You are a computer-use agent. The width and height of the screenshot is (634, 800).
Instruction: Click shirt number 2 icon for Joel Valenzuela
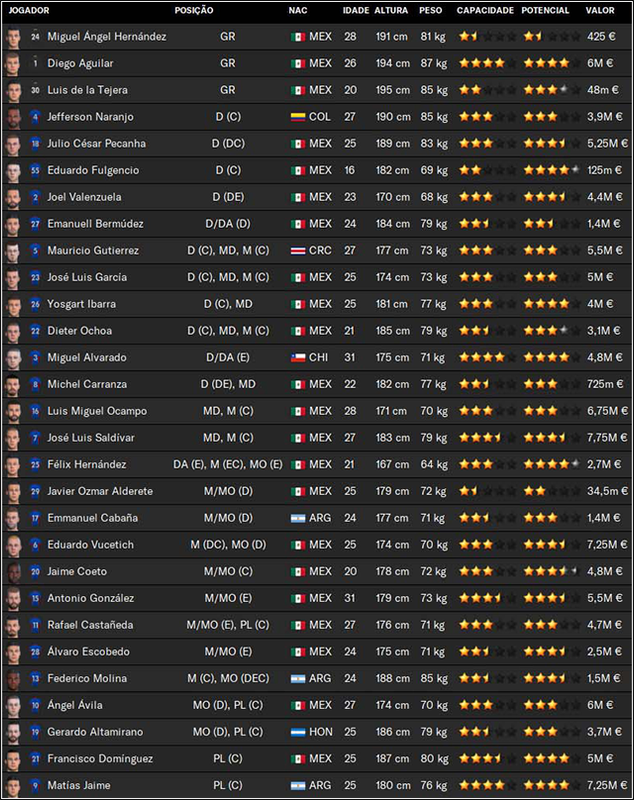[x=35, y=197]
